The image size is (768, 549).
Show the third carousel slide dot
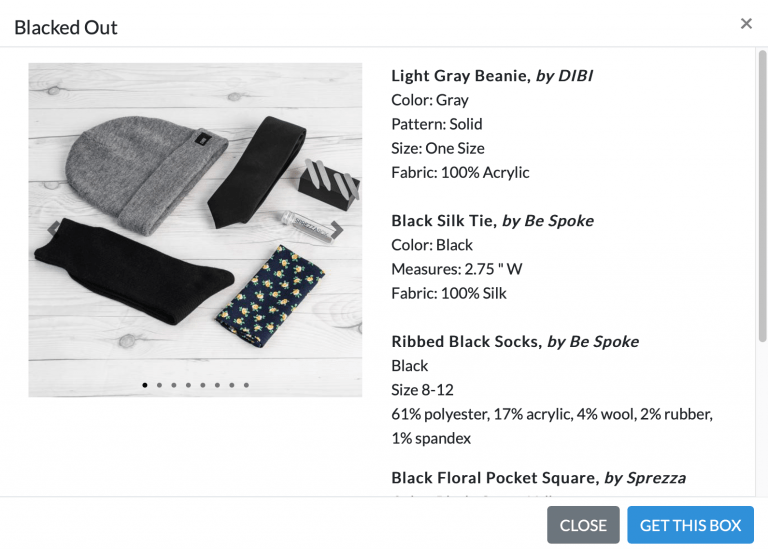(174, 385)
